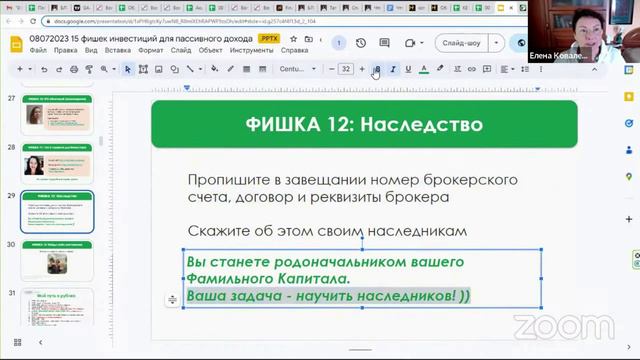Hide the menus with the up chevron
Image resolution: width=640 pixels, height=360 pixels.
594,69
